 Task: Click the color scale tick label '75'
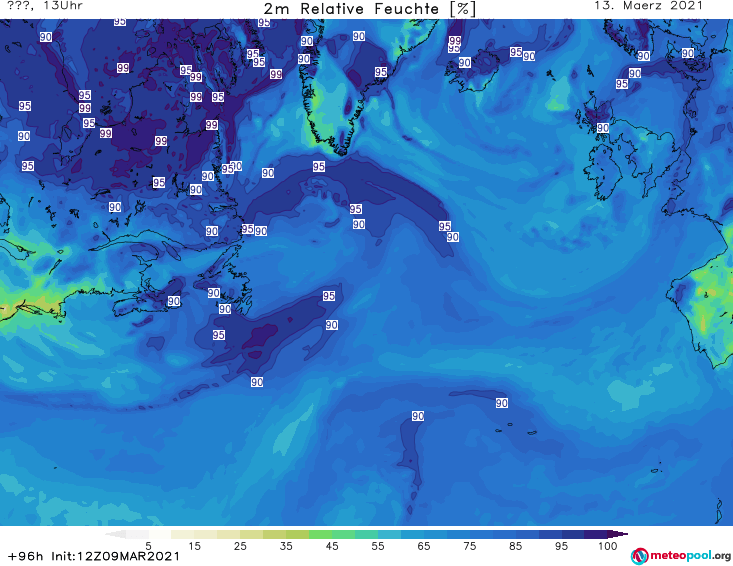[x=469, y=546]
